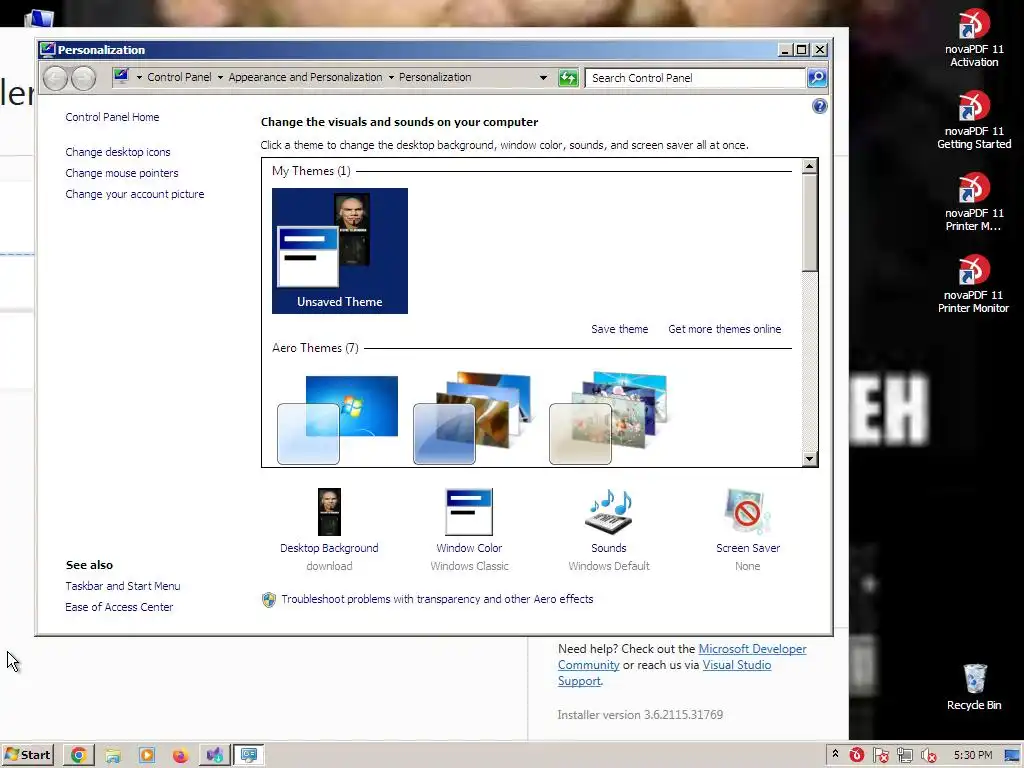The height and width of the screenshot is (768, 1024).
Task: Click Appearance and Personalization breadcrumb
Action: [305, 77]
